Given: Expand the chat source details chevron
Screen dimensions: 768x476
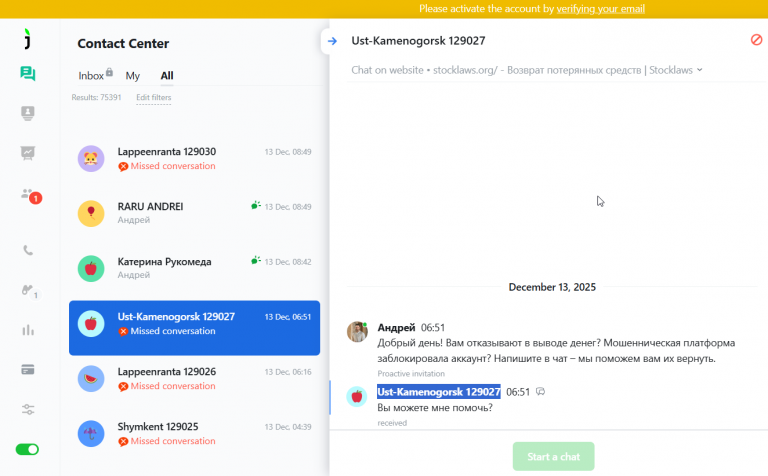Looking at the screenshot, I should (x=699, y=70).
